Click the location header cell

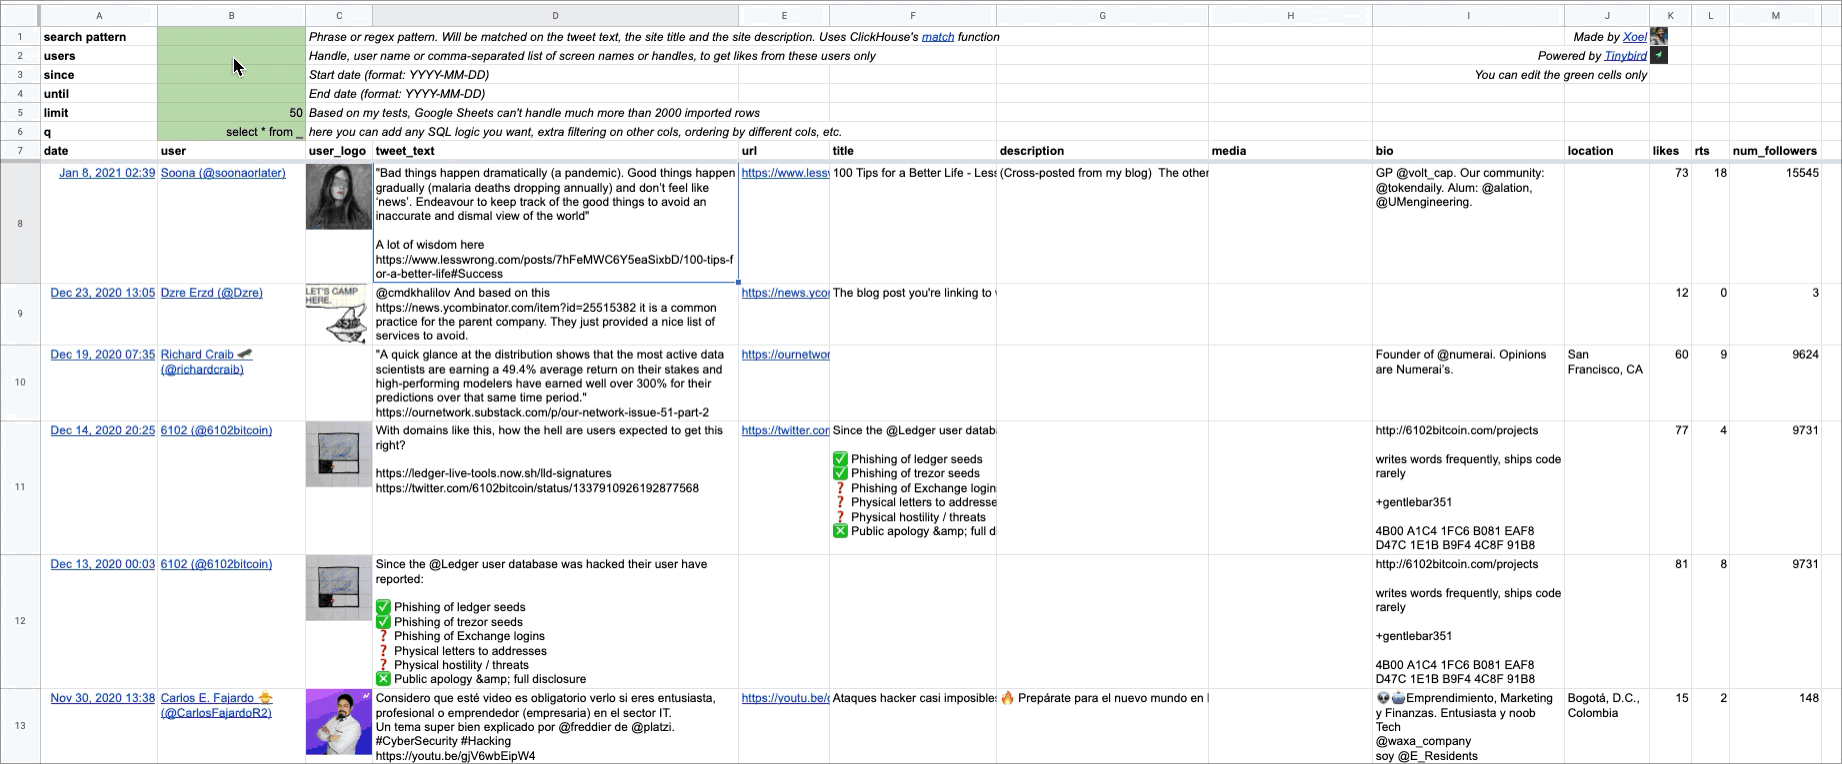[x=1607, y=151]
